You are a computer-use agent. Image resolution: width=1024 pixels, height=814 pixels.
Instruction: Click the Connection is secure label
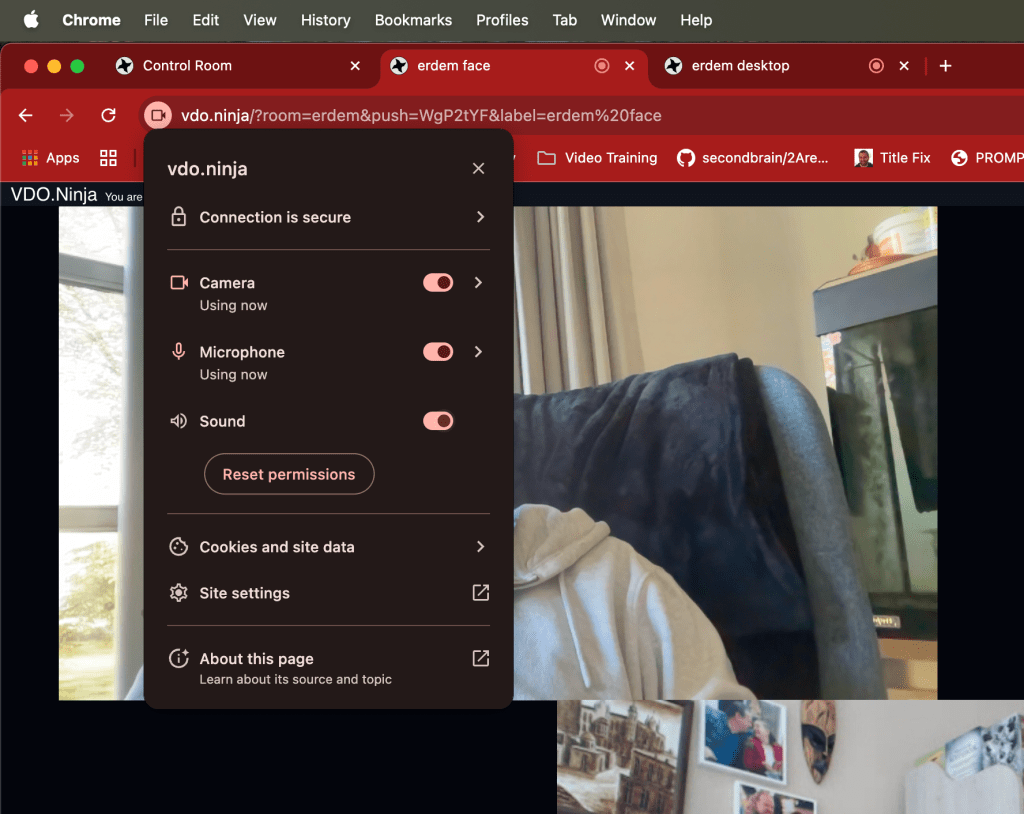(x=275, y=217)
